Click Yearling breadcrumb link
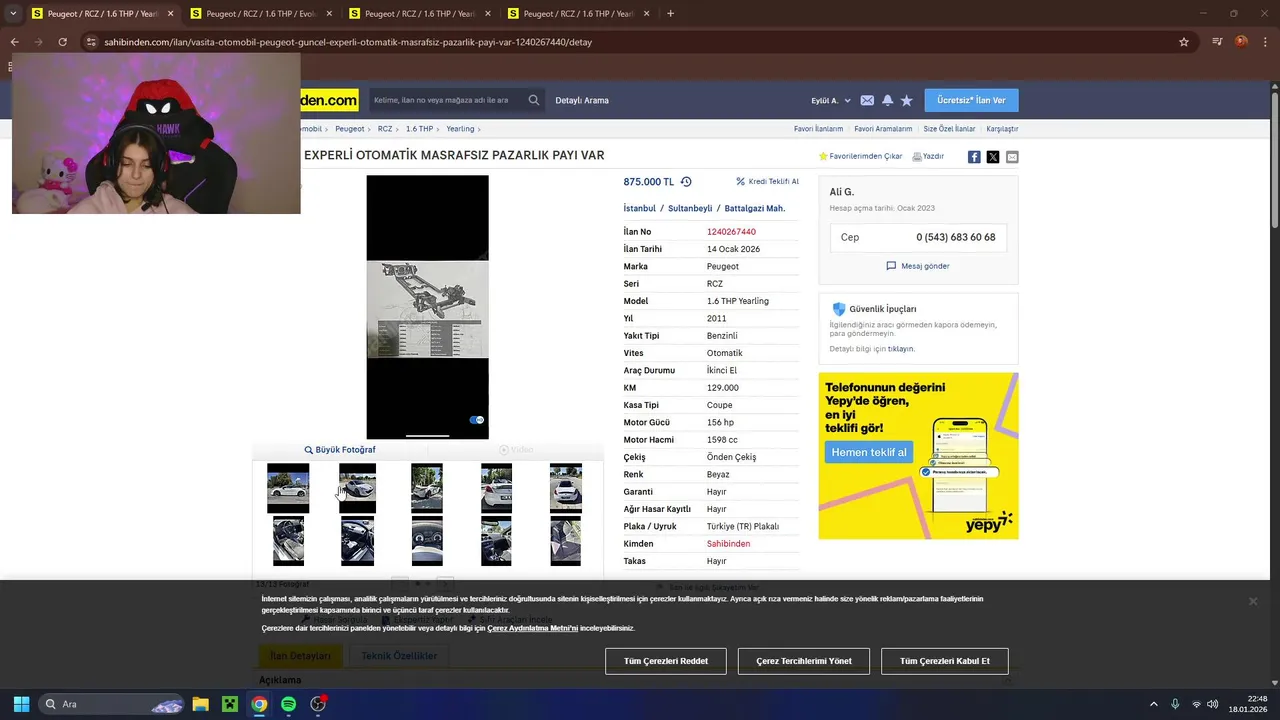 coord(460,129)
